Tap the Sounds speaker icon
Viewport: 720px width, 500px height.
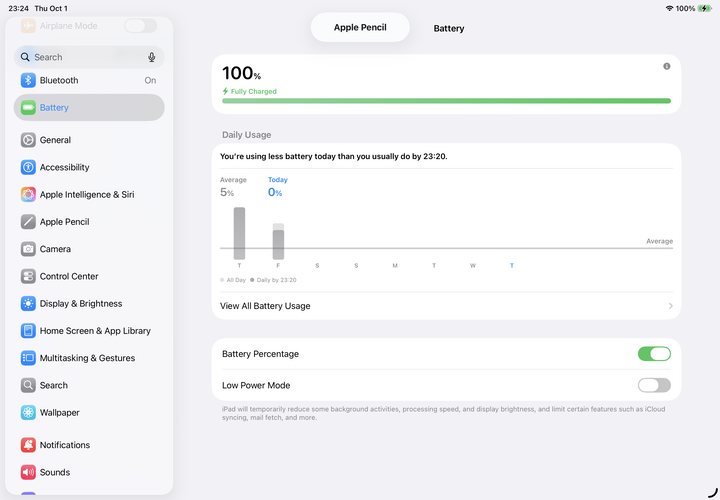[x=28, y=472]
